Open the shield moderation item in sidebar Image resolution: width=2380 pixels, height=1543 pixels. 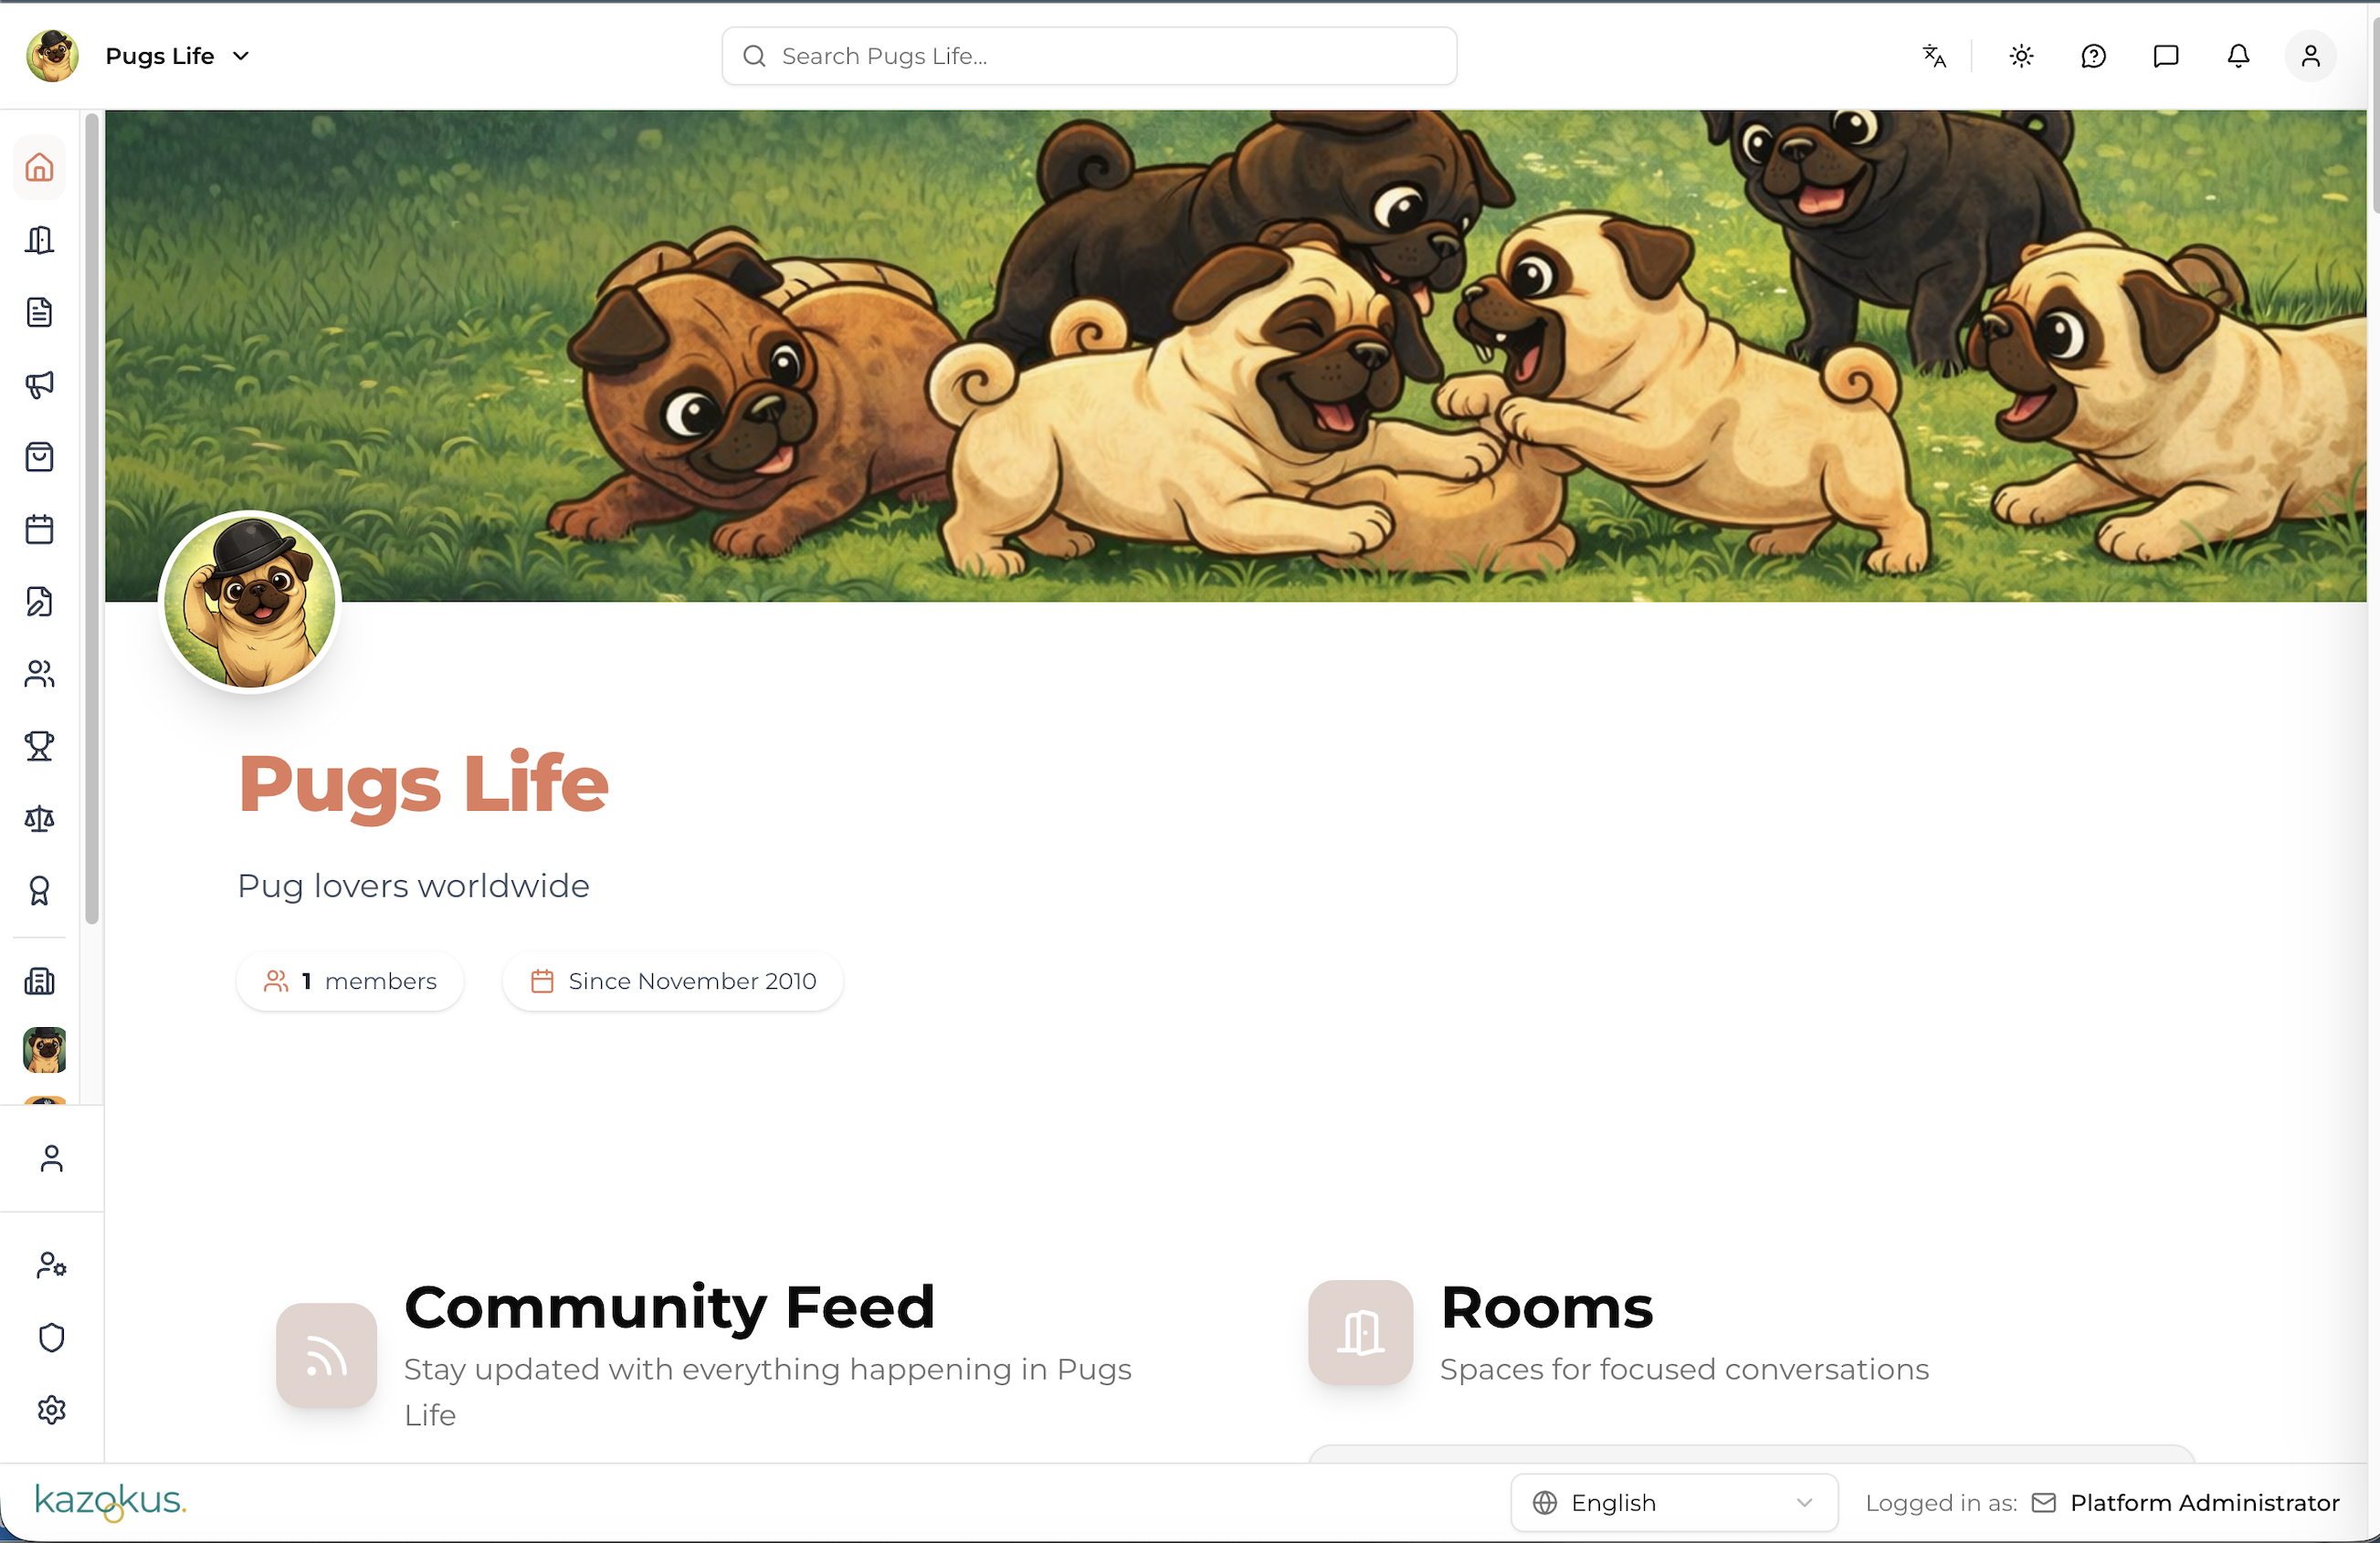(51, 1338)
